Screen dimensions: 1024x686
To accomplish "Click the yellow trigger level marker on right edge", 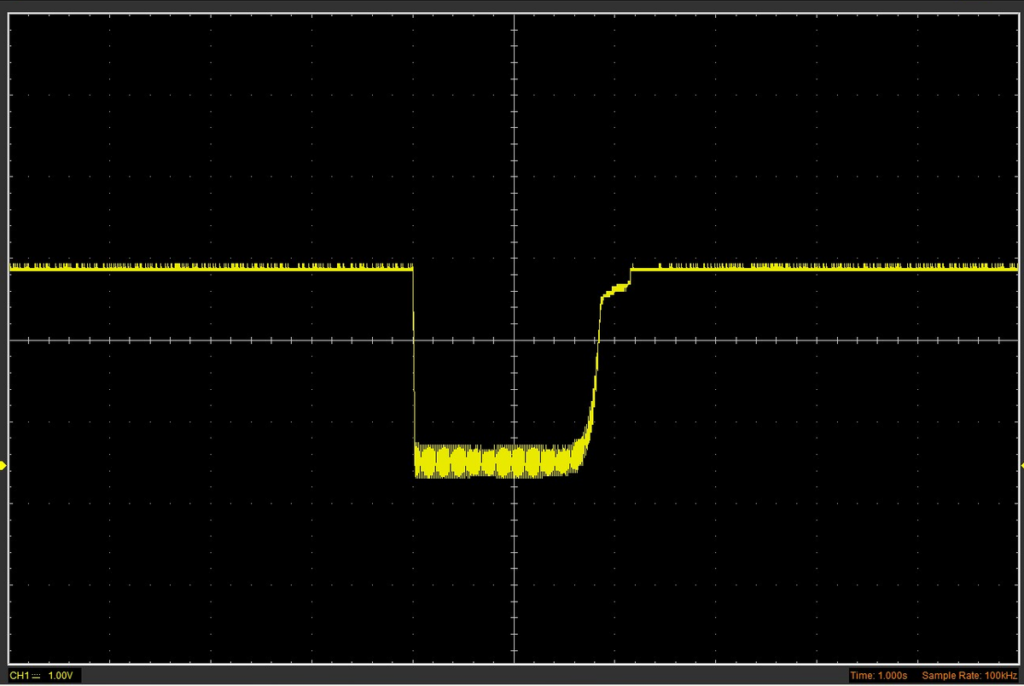I will point(1019,466).
